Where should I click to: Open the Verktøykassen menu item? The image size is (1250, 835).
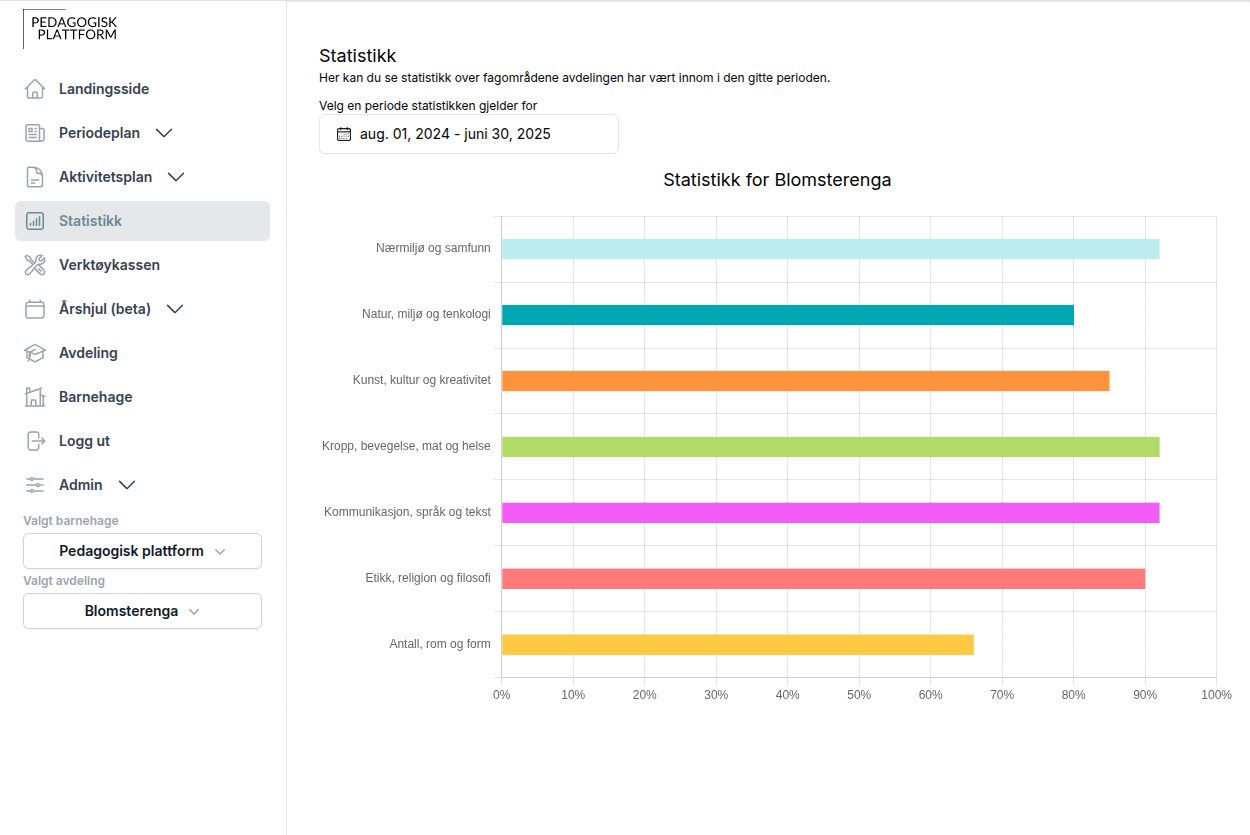[x=109, y=265]
